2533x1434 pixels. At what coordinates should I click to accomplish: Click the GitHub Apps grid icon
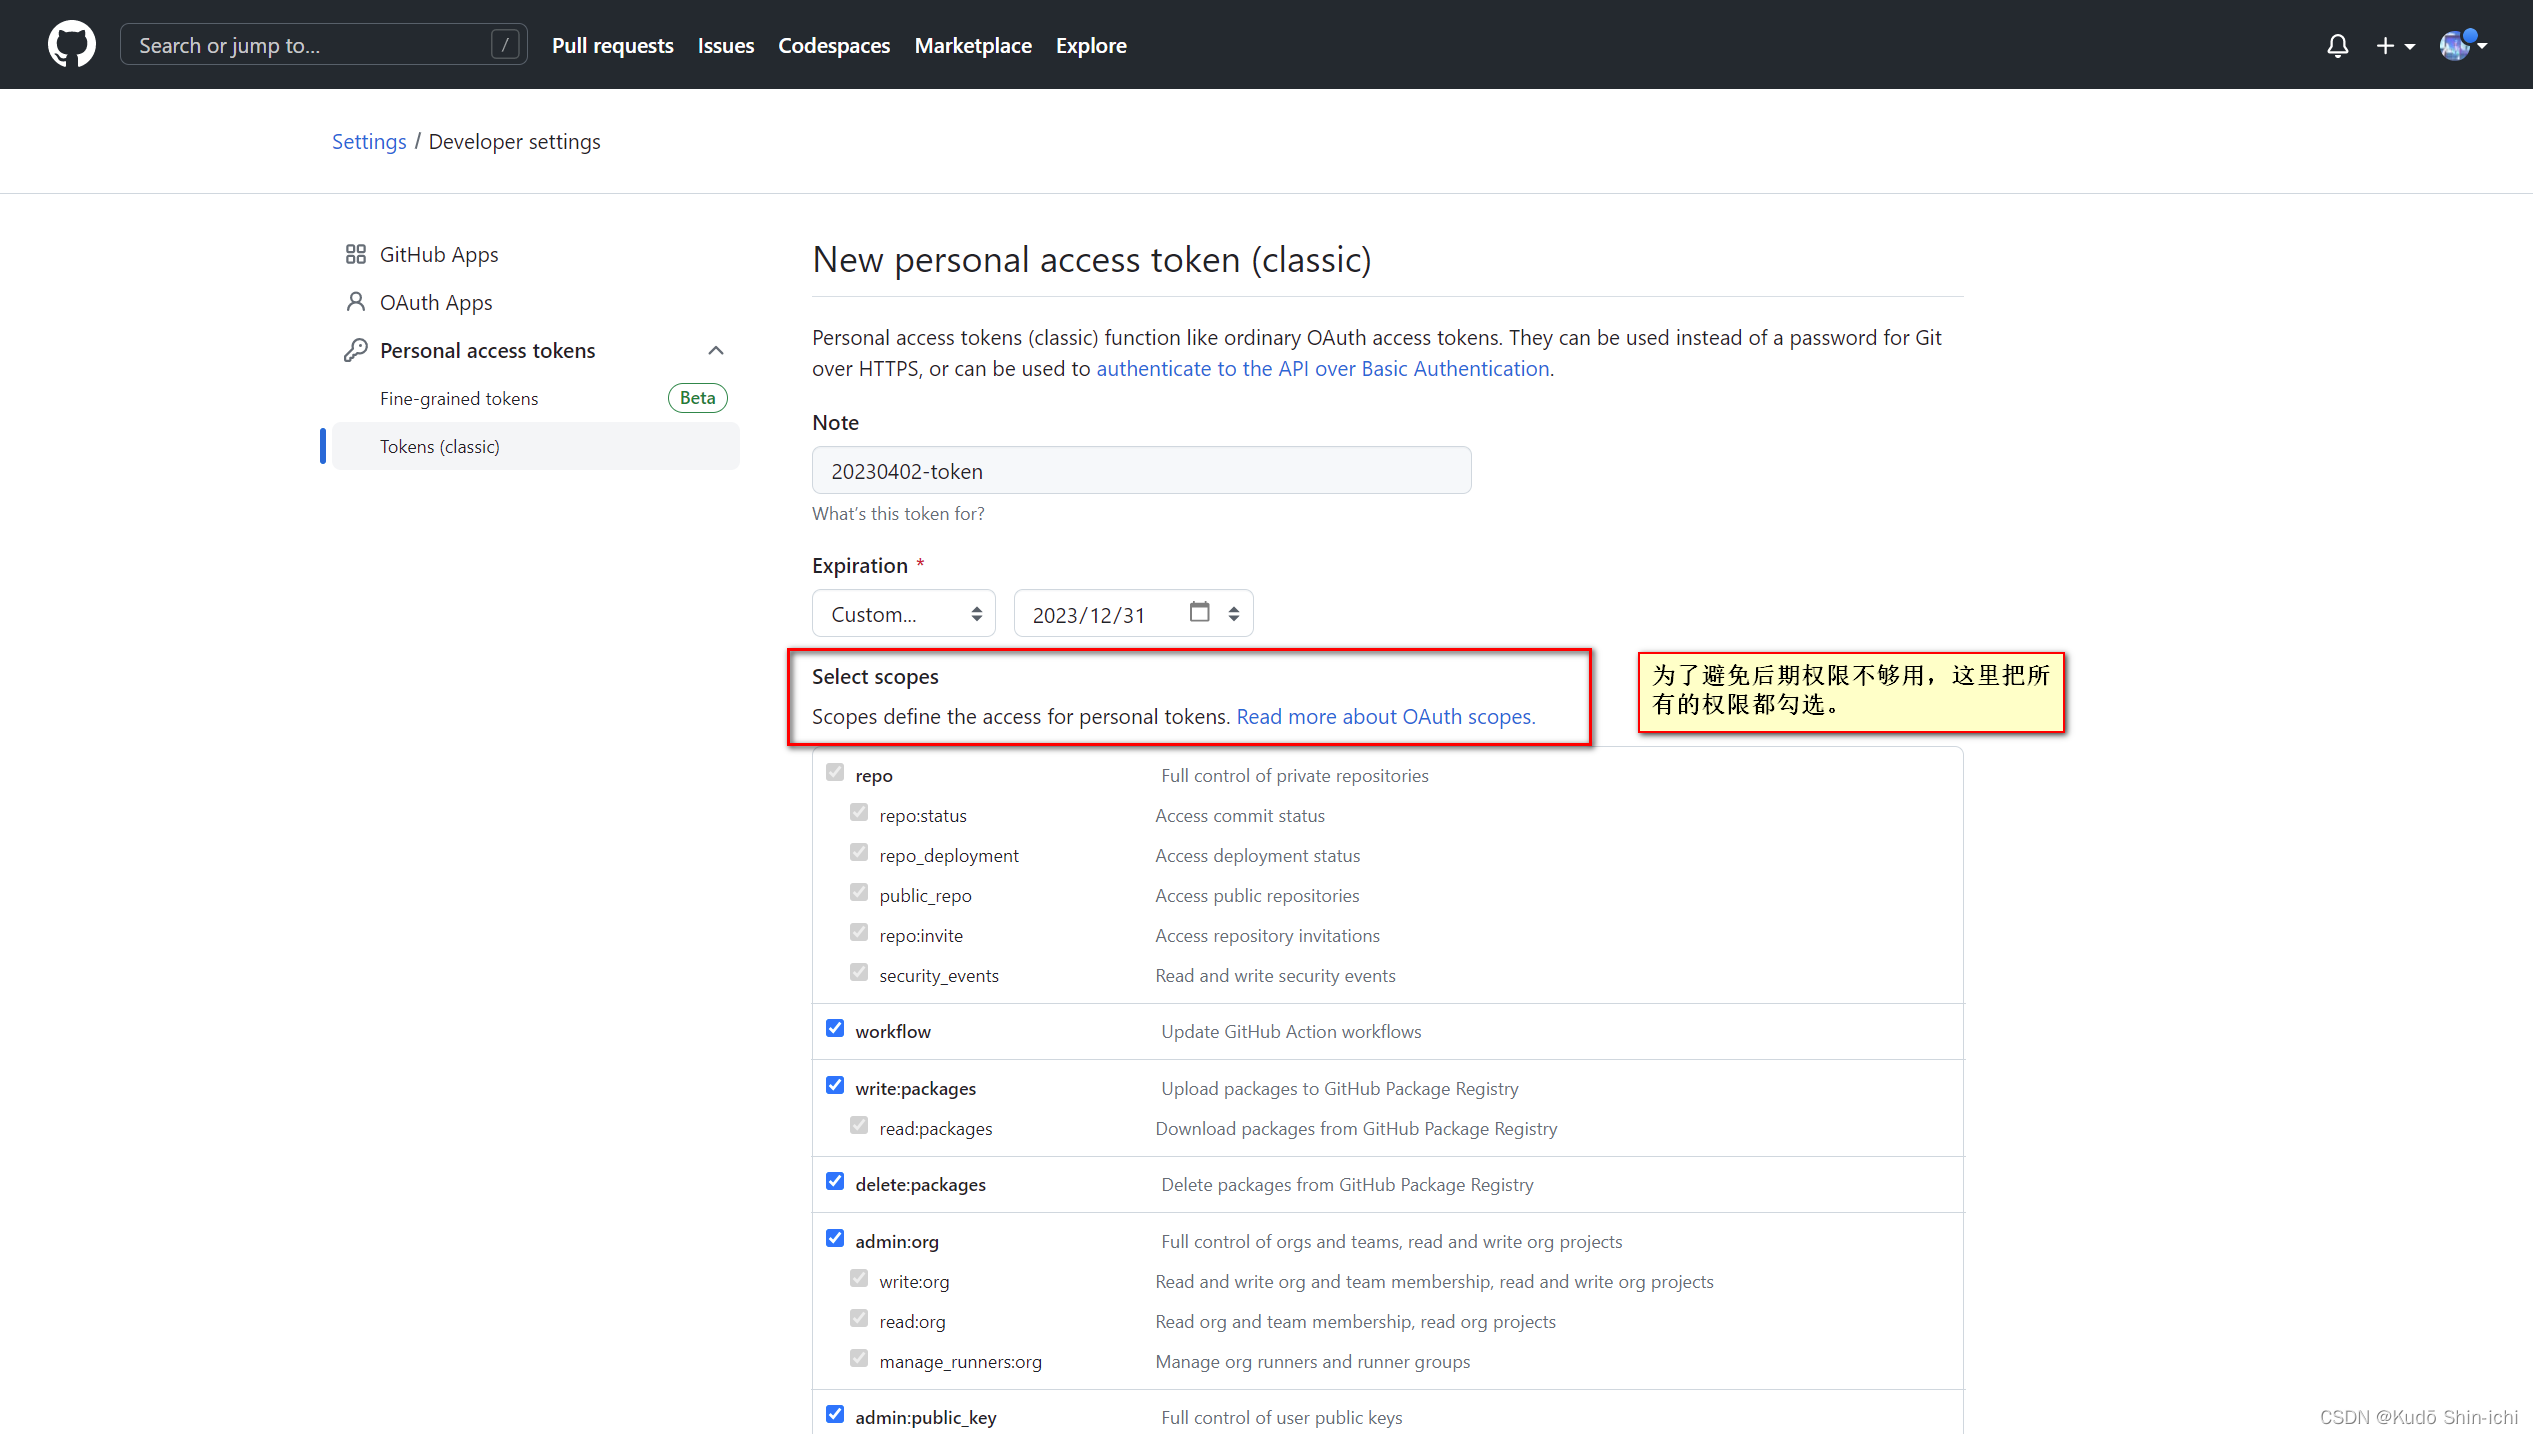pyautogui.click(x=355, y=254)
